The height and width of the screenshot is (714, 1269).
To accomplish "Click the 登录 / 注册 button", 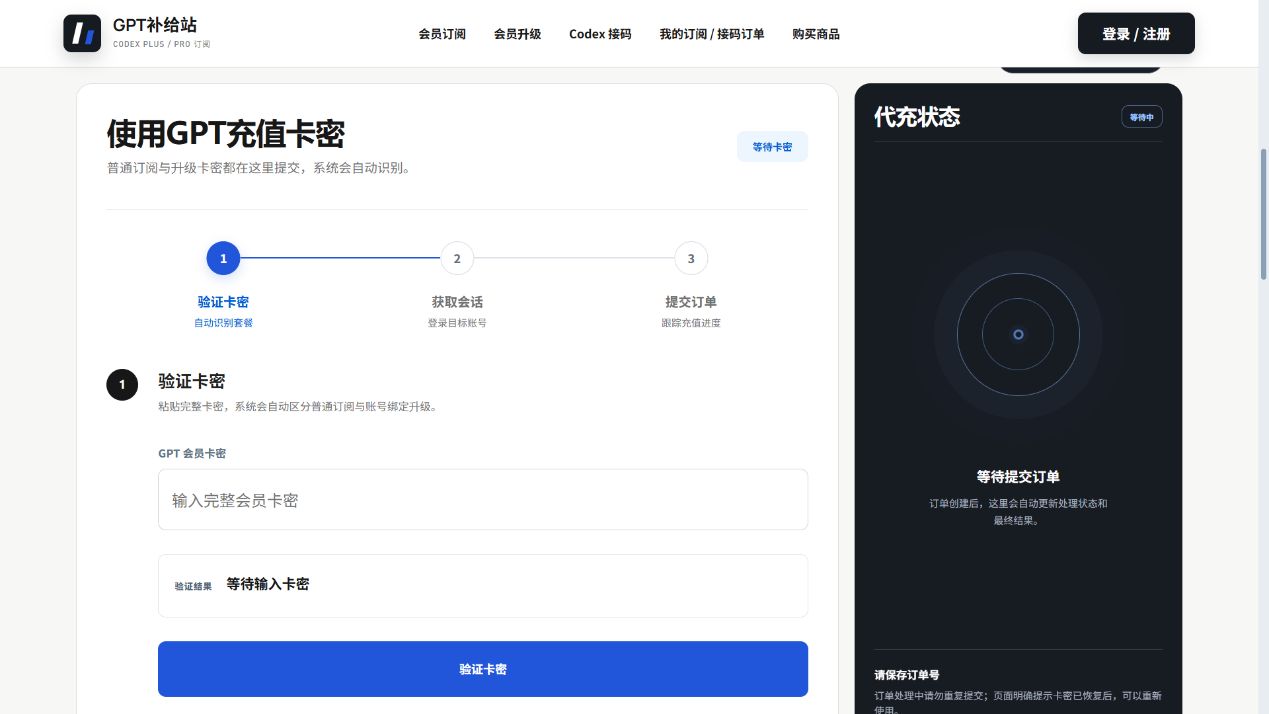I will pyautogui.click(x=1136, y=34).
